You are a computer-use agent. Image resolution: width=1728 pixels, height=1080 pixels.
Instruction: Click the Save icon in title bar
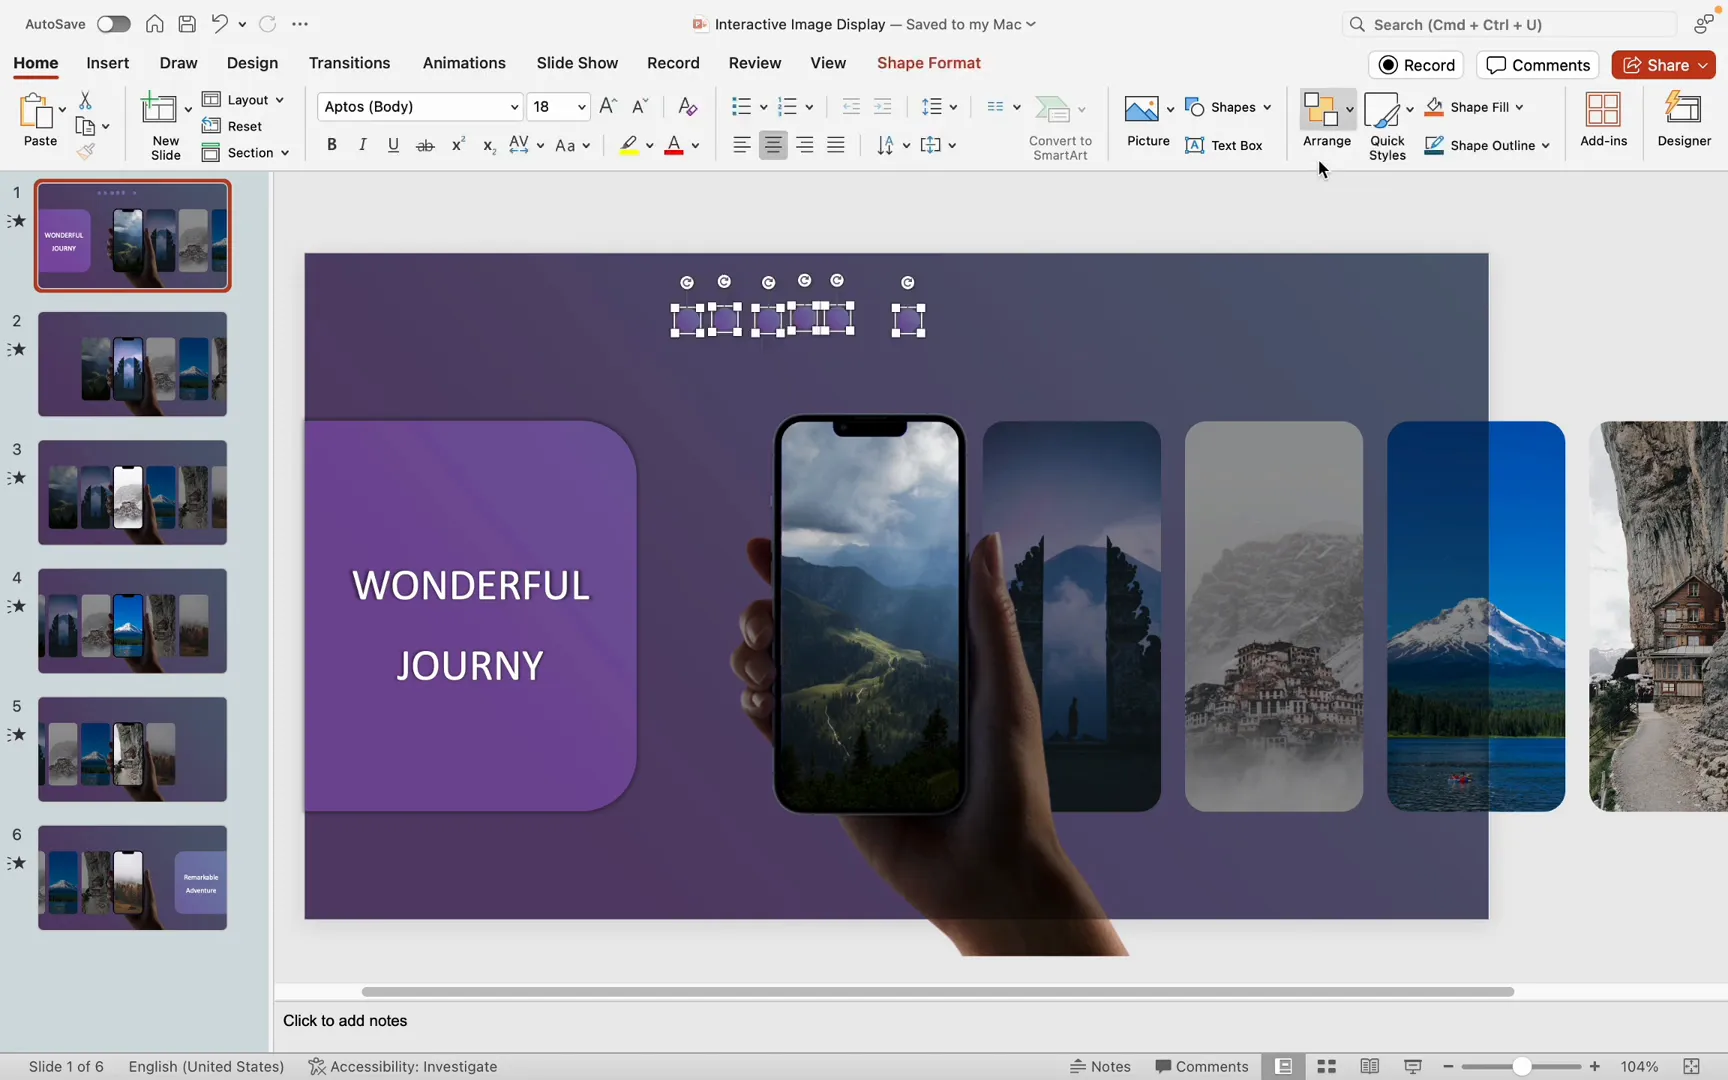tap(187, 24)
